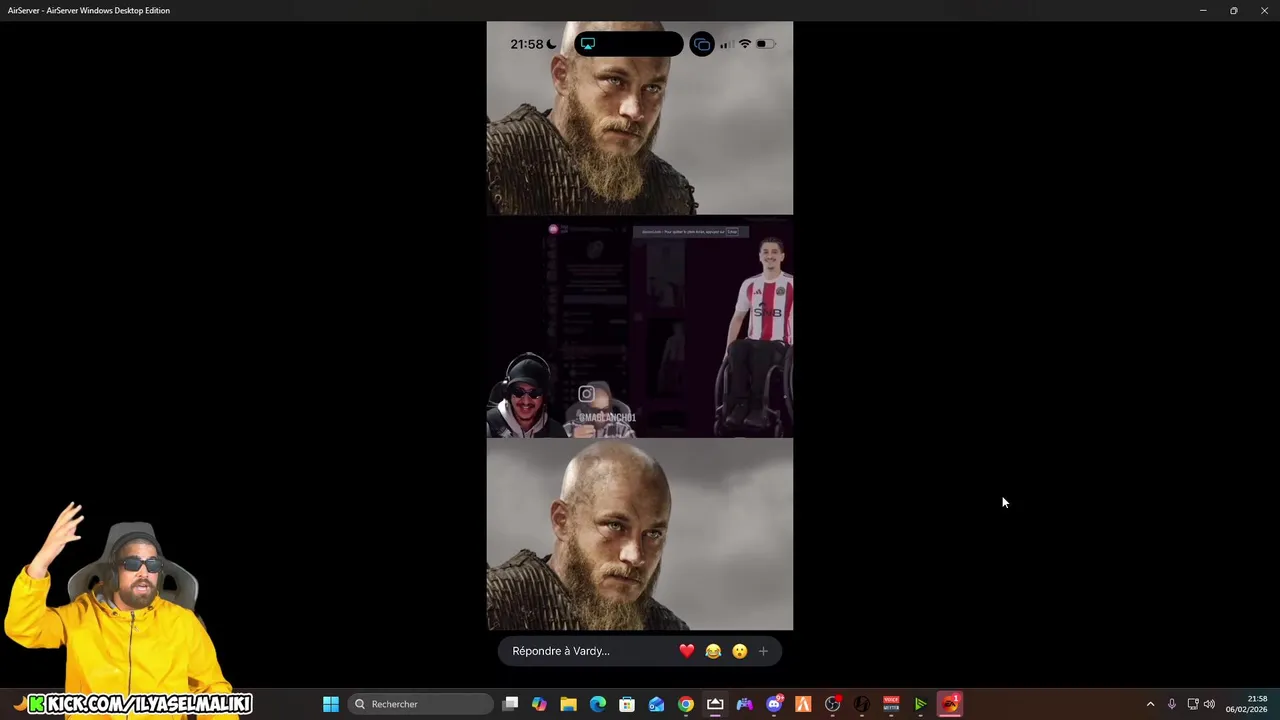
Task: Open the Voicemeeter taskbar icon
Action: (x=891, y=704)
